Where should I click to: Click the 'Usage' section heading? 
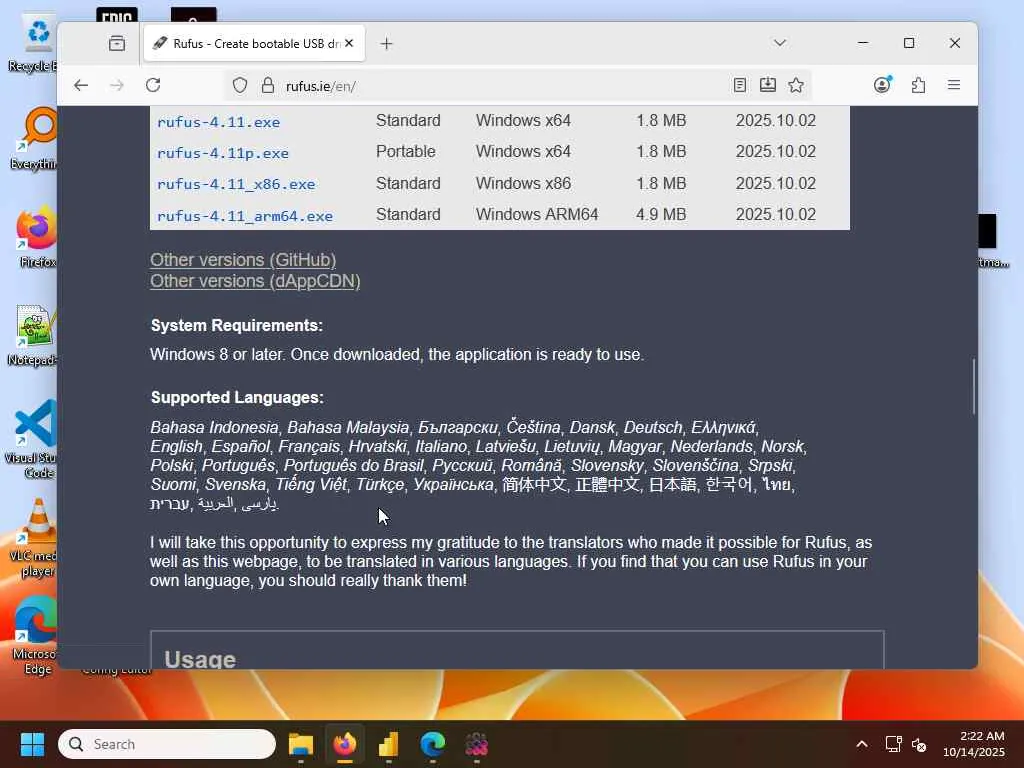200,659
